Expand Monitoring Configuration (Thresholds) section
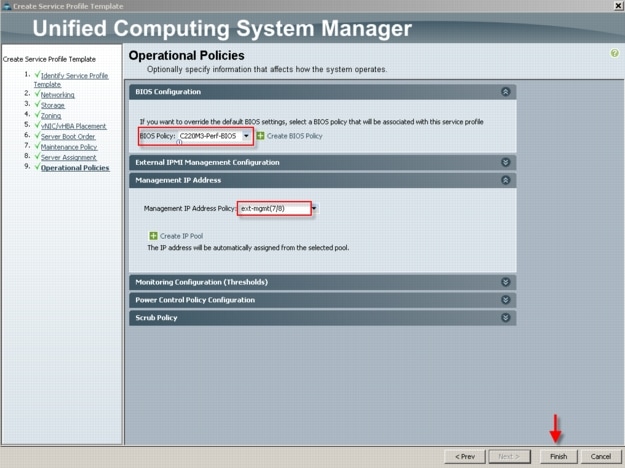The image size is (625, 468). point(505,282)
